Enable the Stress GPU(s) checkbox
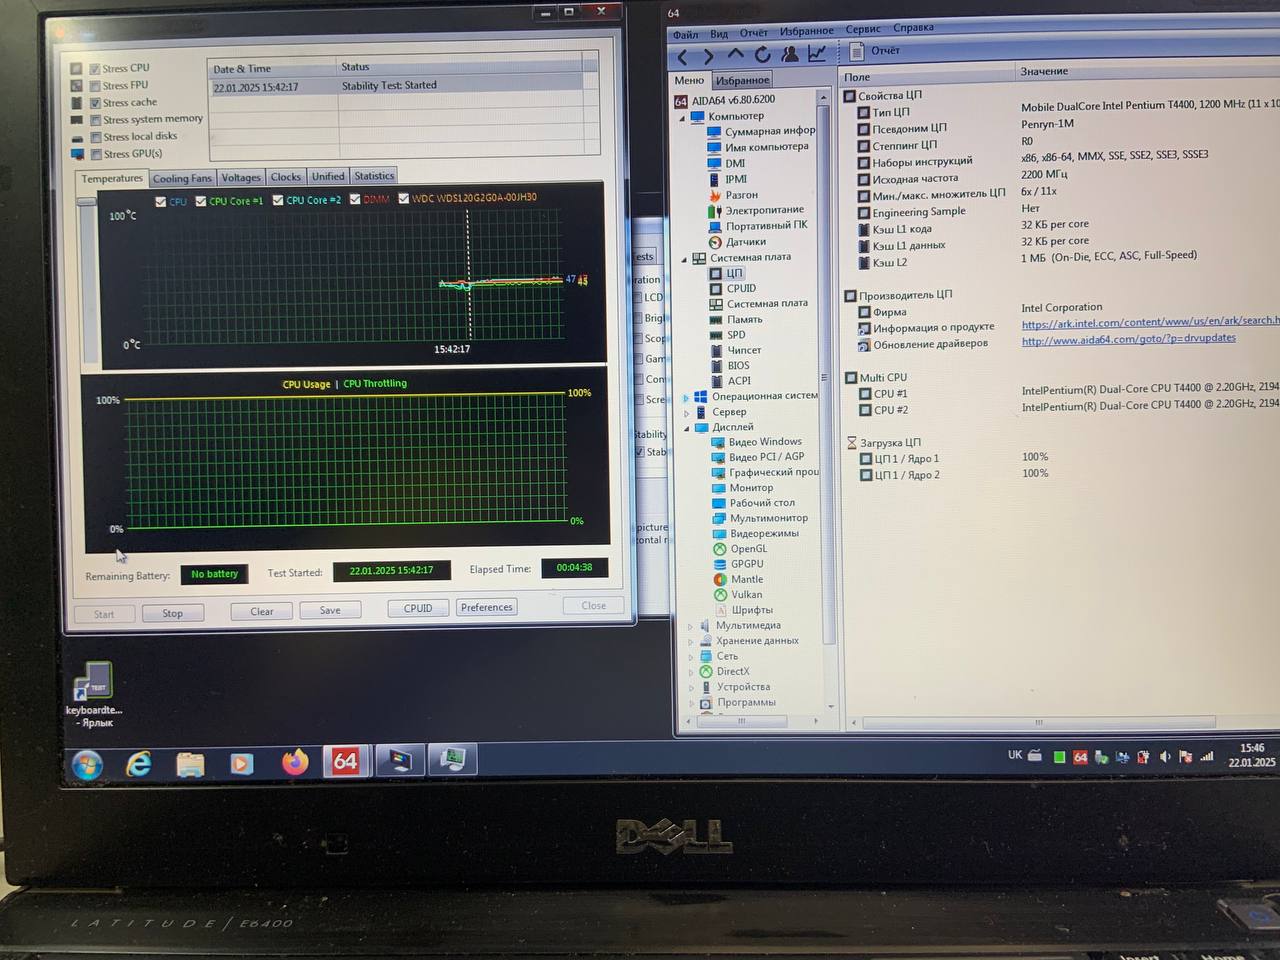 point(95,154)
